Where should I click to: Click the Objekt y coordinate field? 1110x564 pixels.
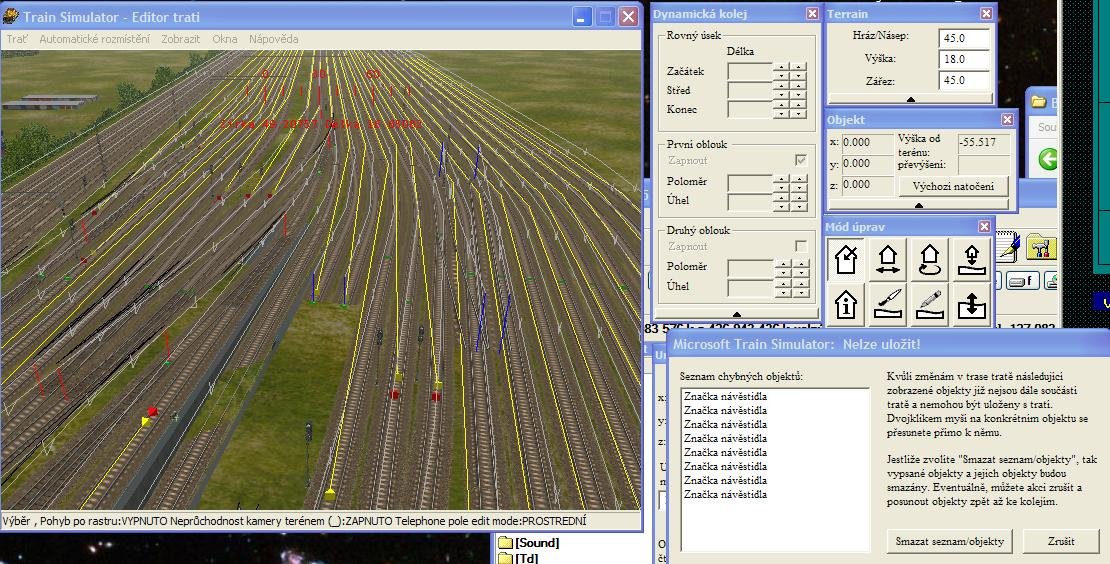867,163
